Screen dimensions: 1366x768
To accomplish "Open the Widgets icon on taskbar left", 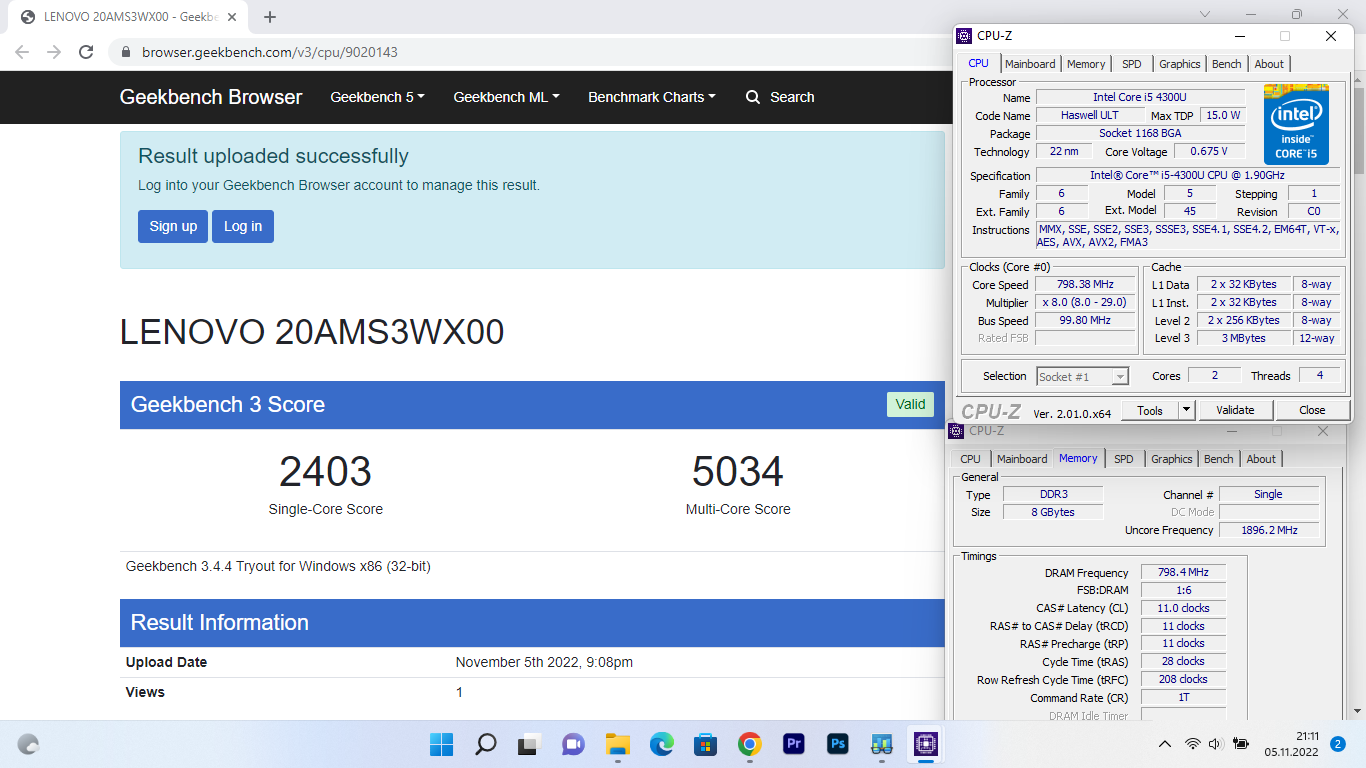I will [x=28, y=744].
